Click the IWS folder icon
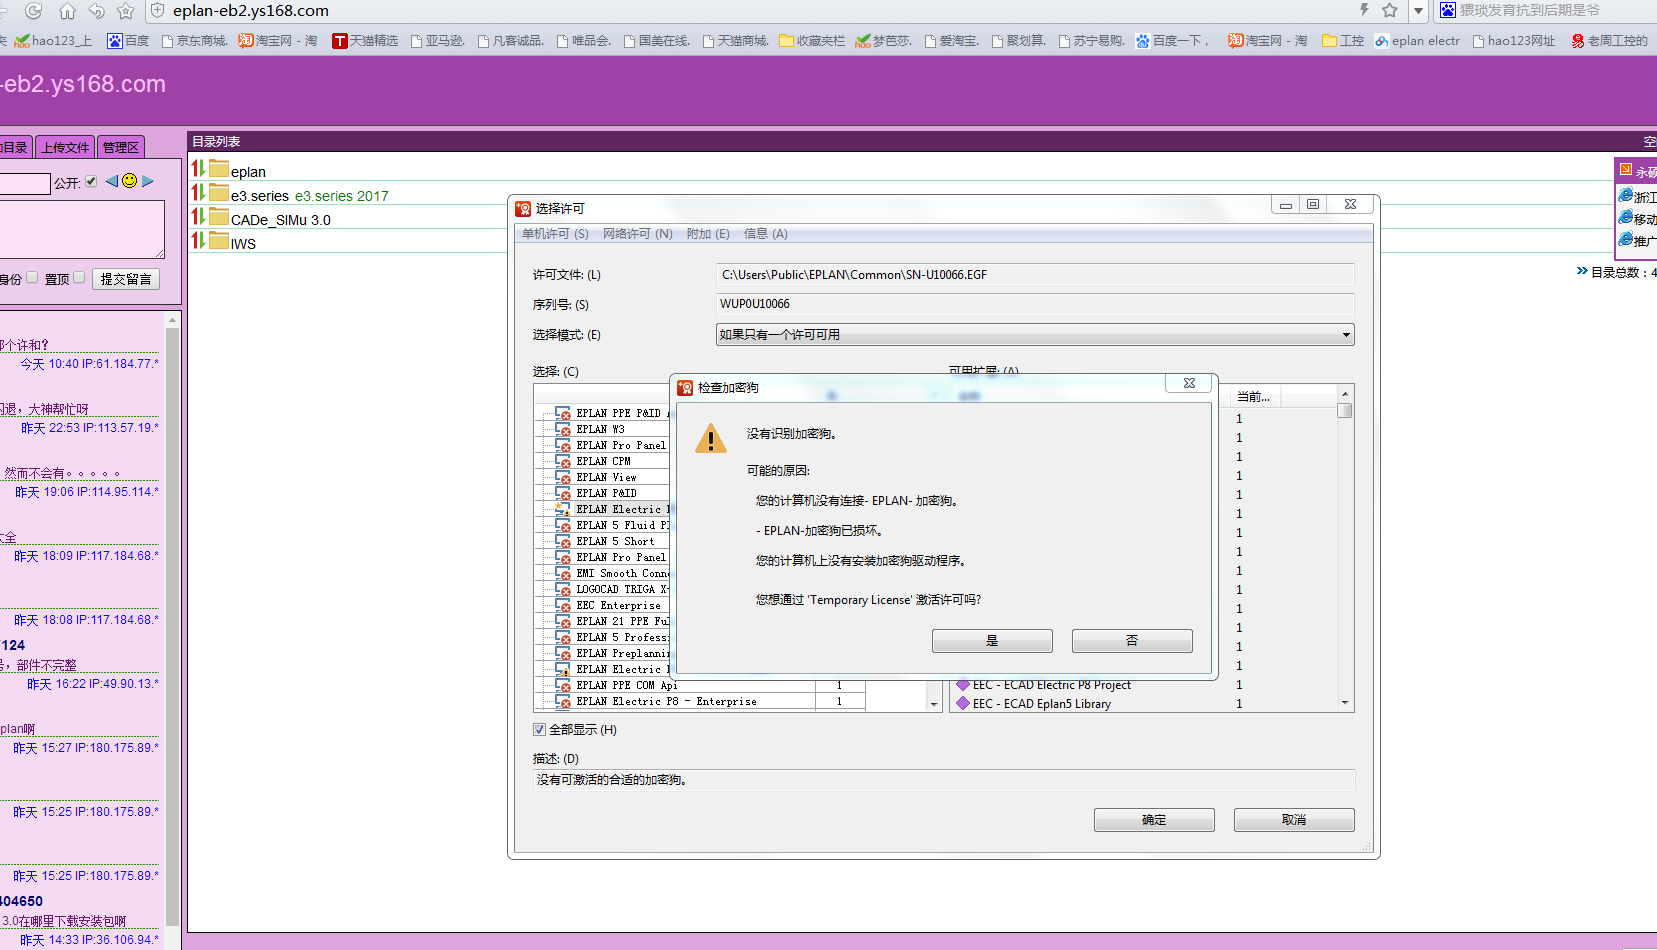This screenshot has width=1657, height=950. (219, 241)
